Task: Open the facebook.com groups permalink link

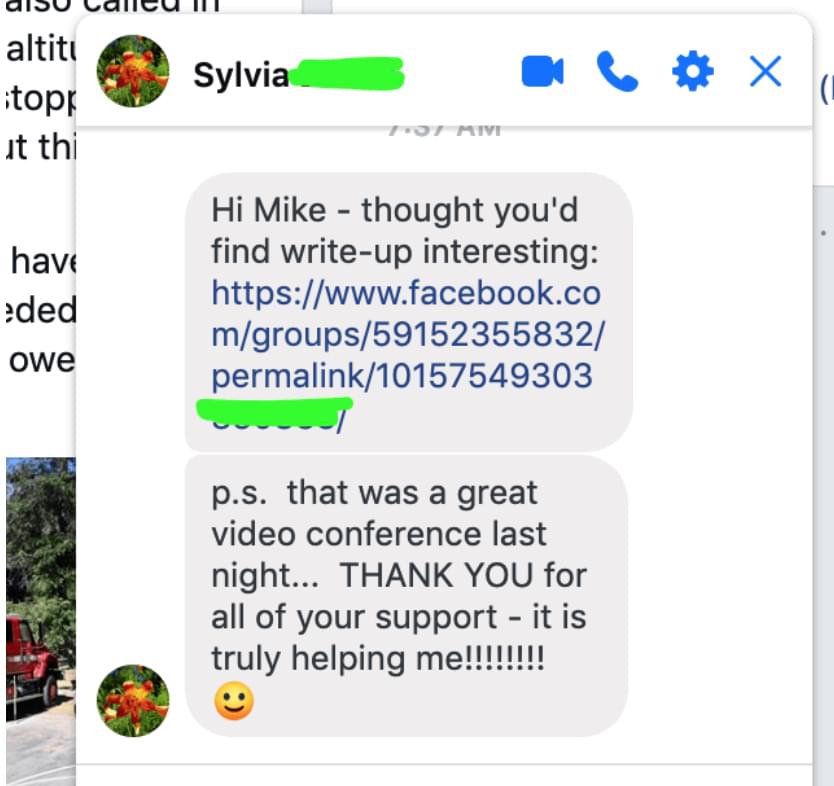Action: 407,334
